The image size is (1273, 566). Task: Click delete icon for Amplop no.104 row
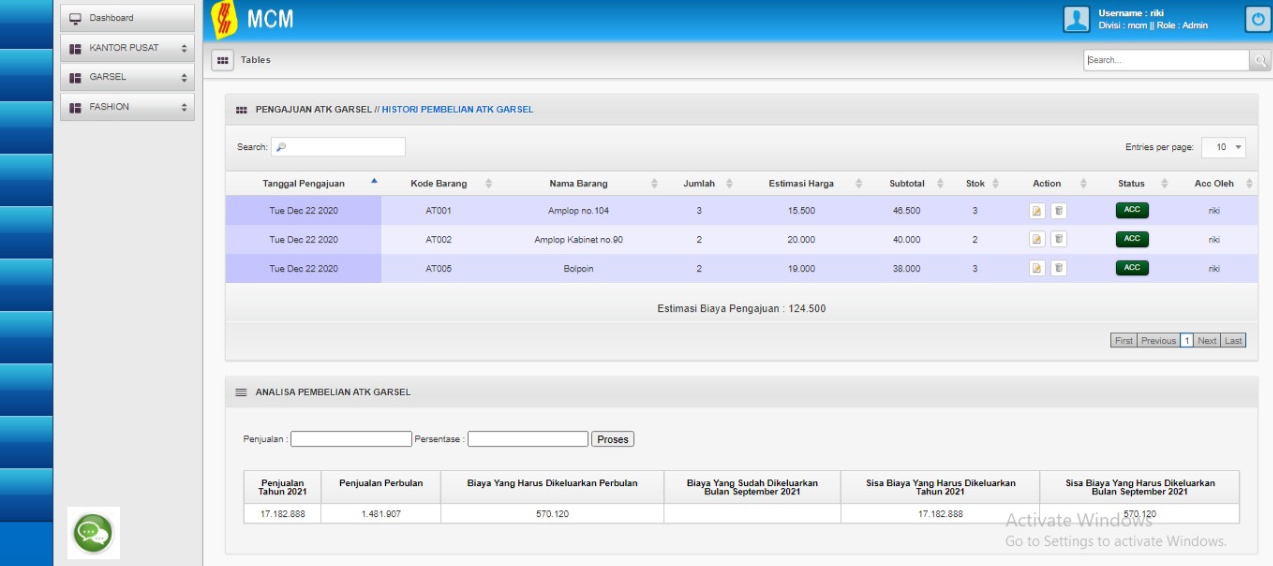1058,211
